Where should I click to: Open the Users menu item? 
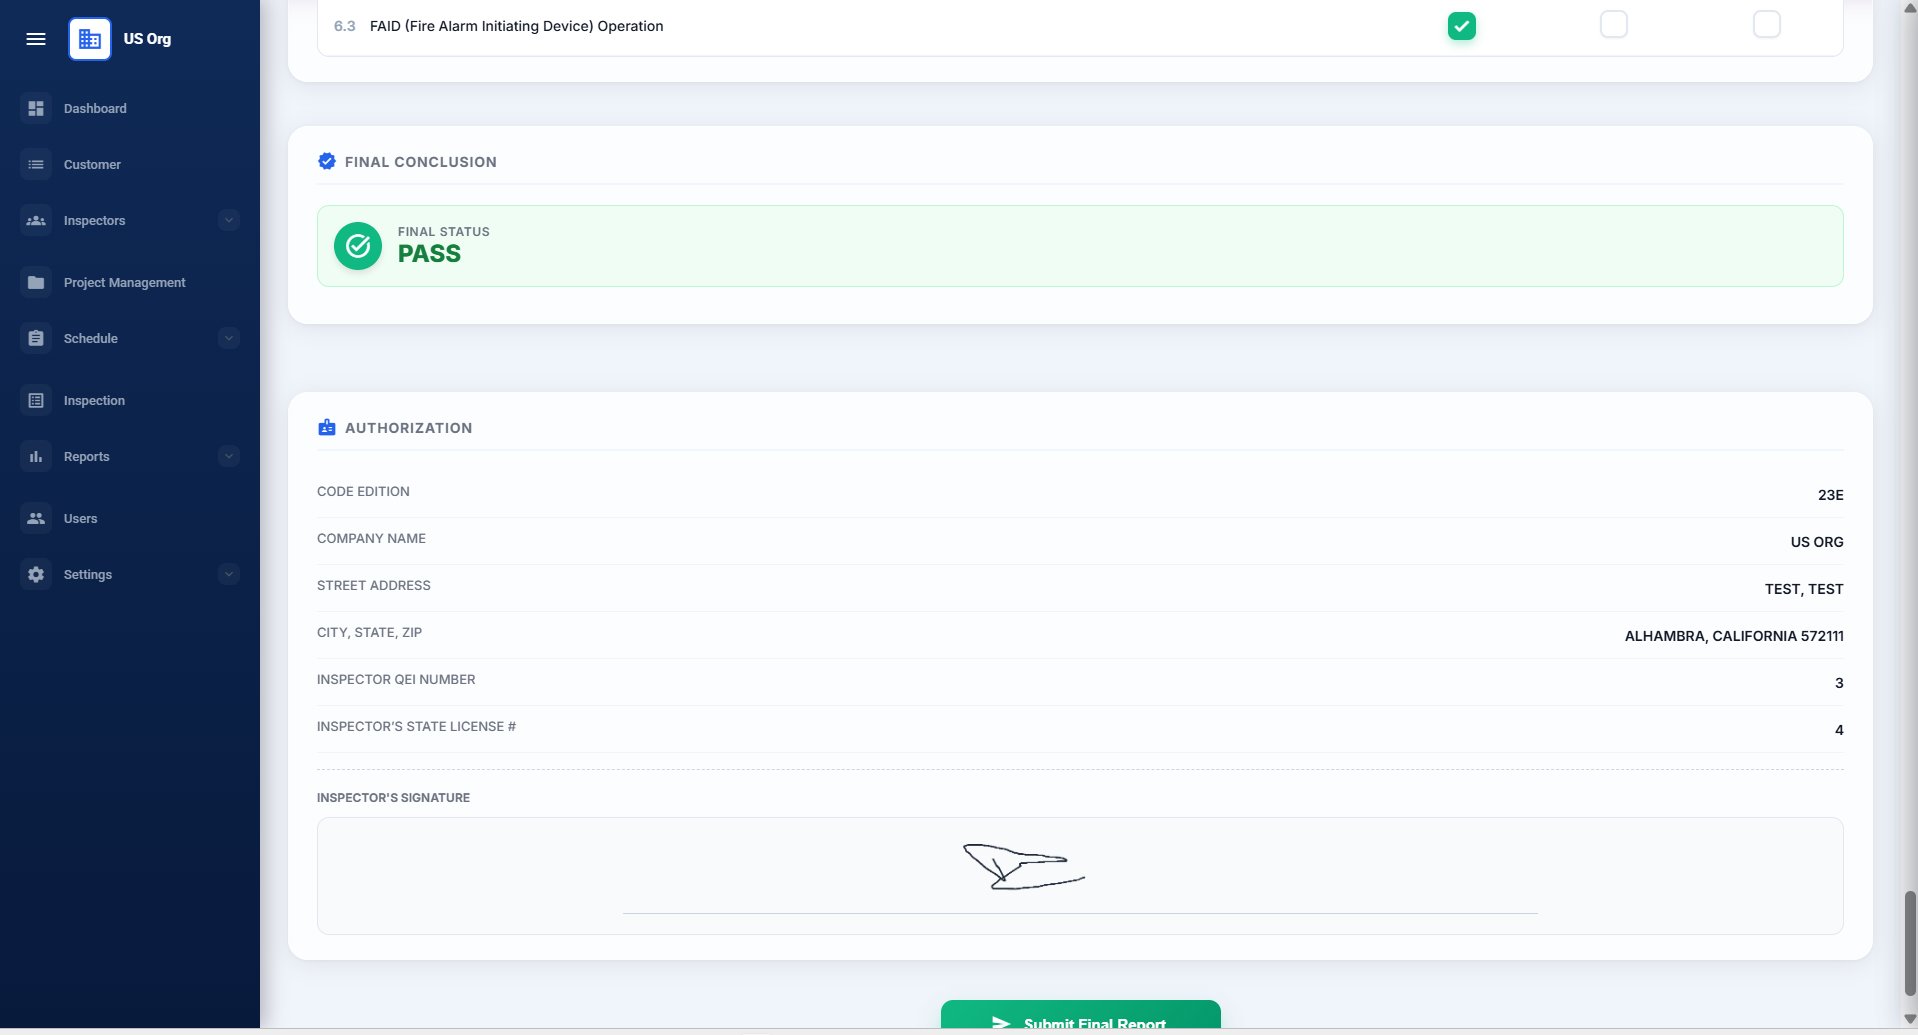[x=130, y=518]
